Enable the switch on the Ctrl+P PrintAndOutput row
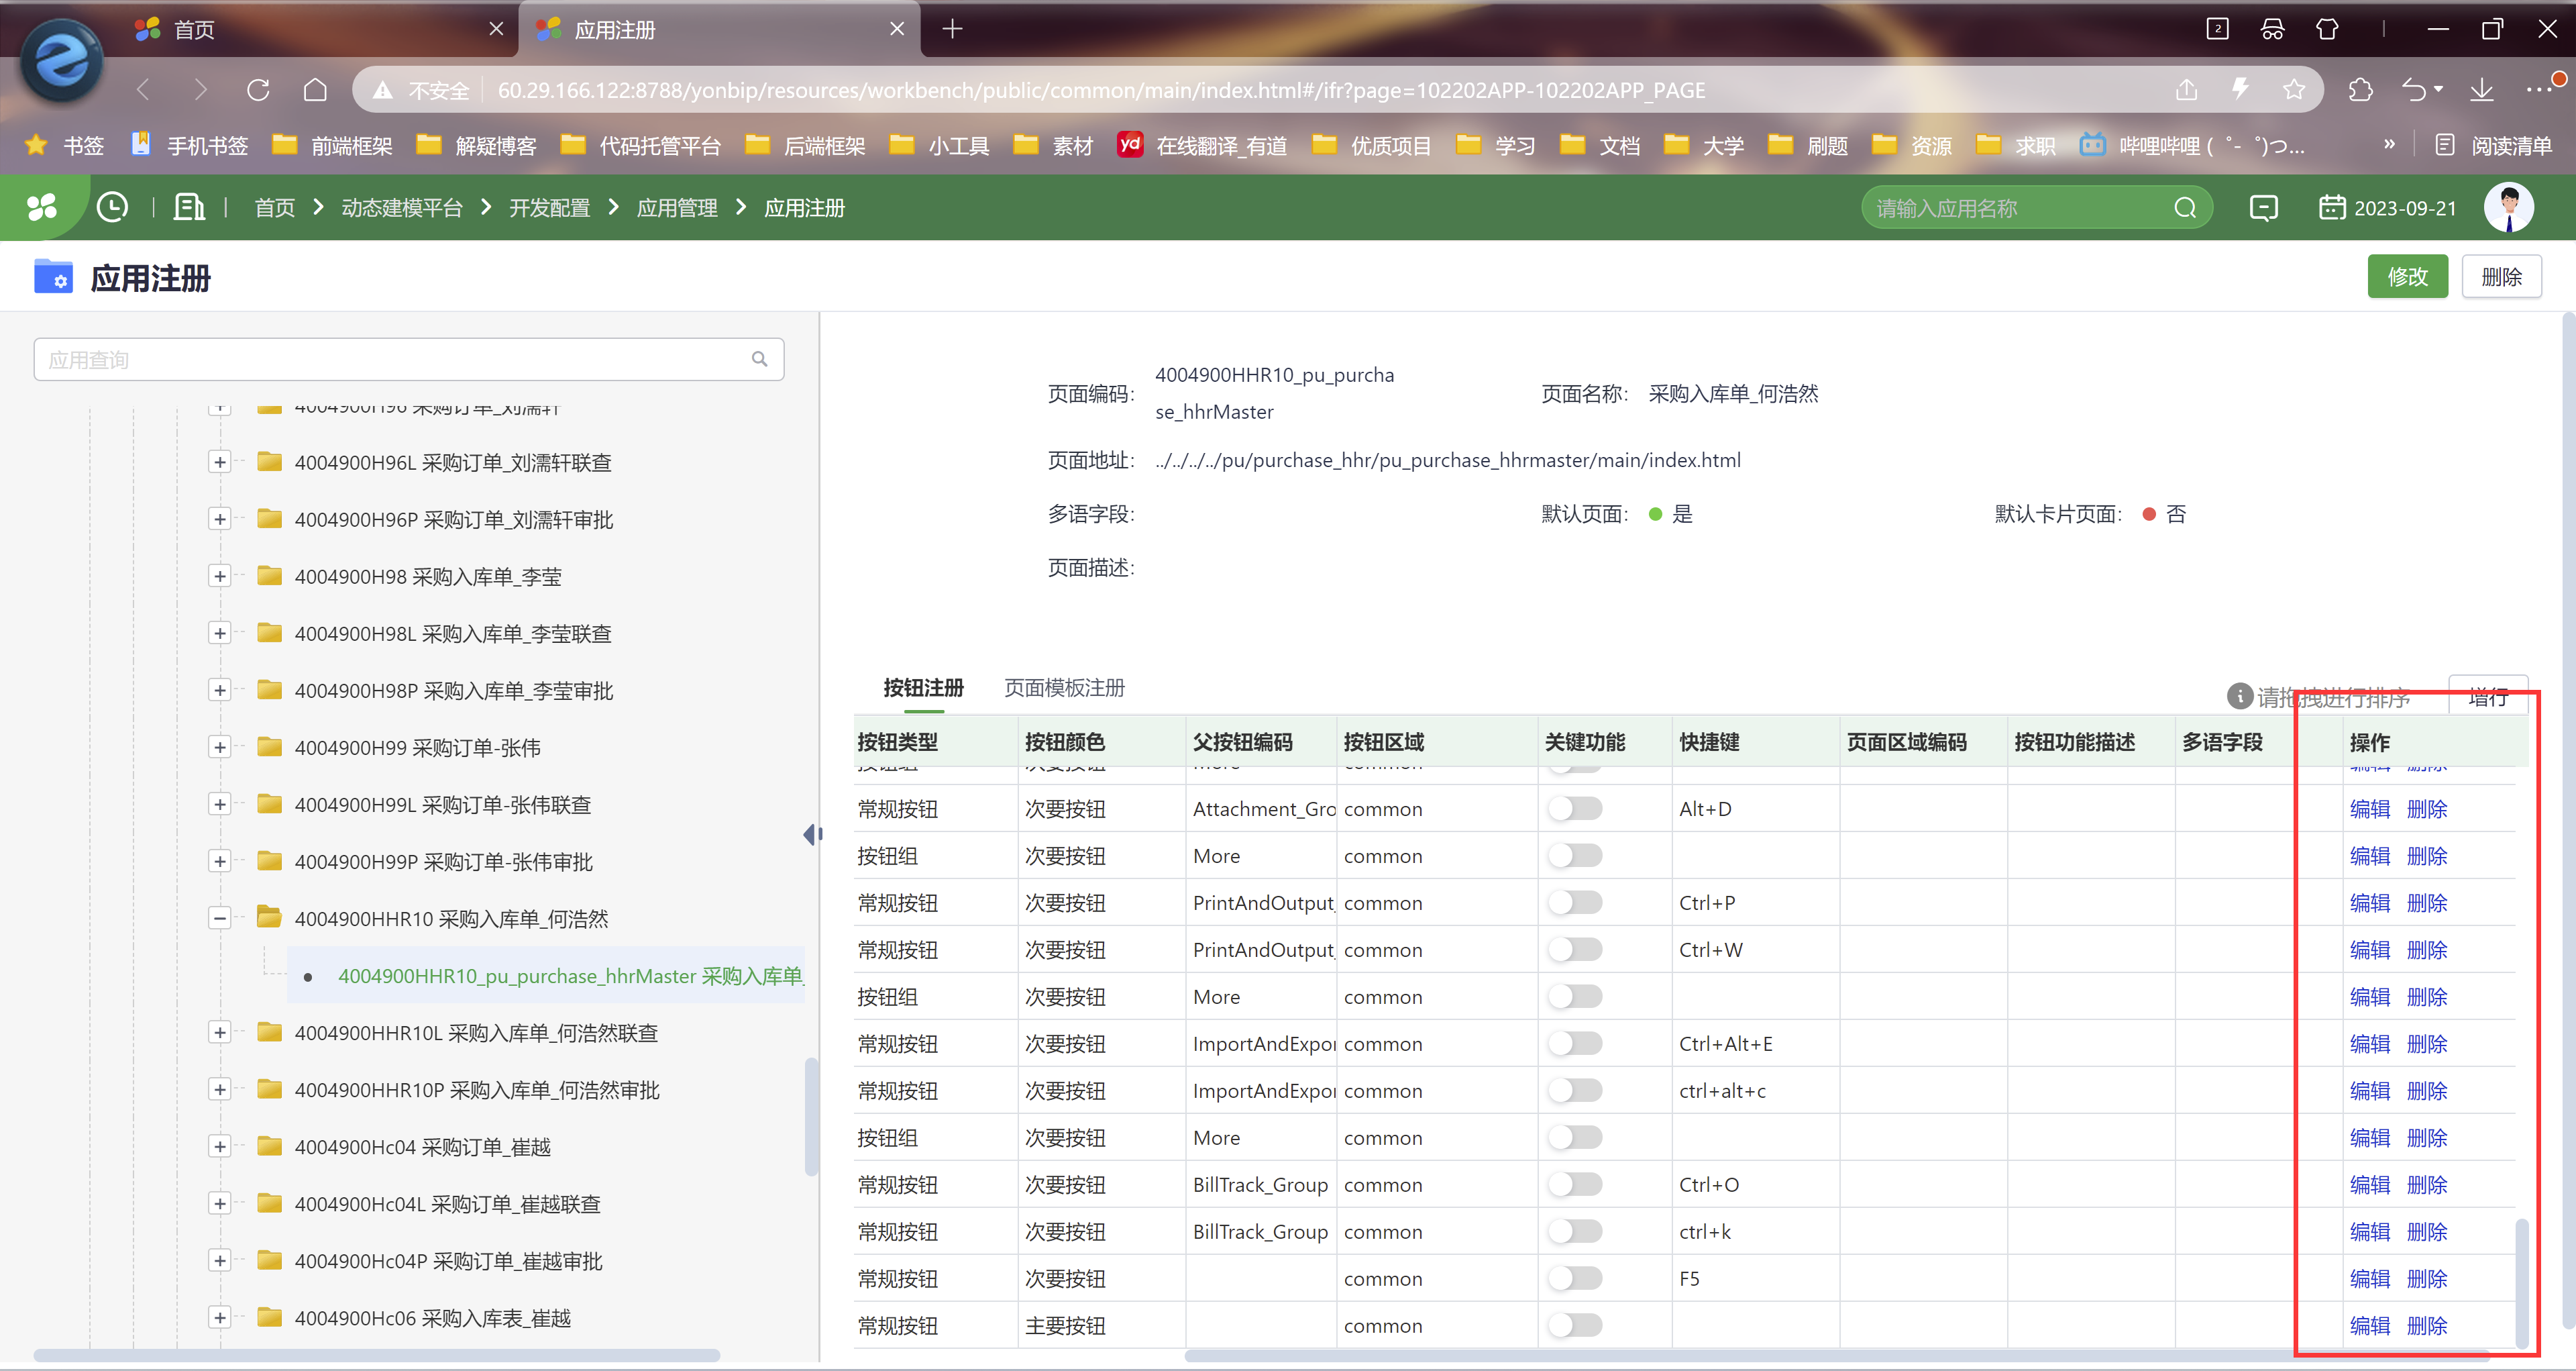The image size is (2576, 1371). [x=1576, y=902]
